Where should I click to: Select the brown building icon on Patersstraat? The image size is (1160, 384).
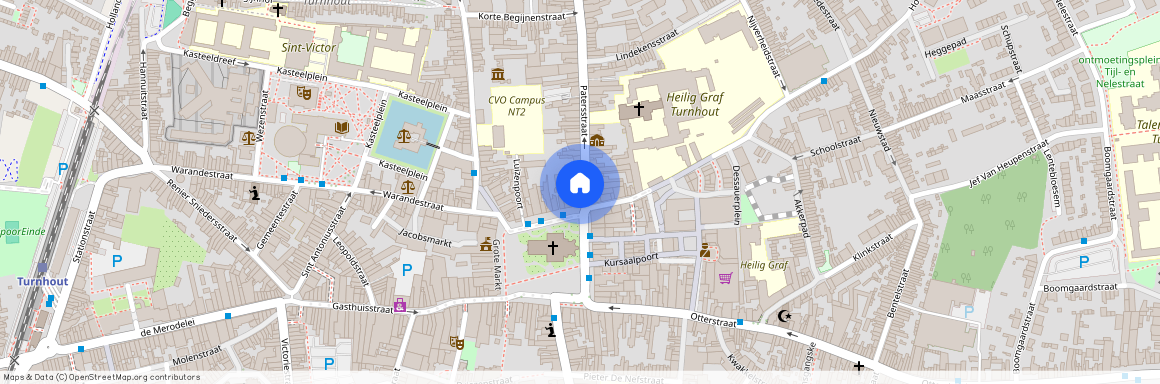tap(596, 141)
